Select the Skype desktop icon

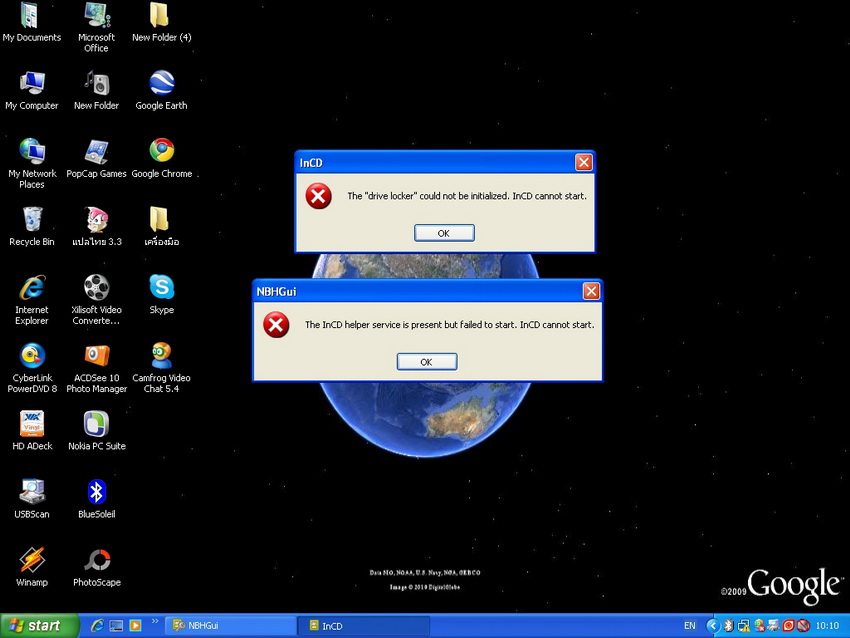[x=162, y=295]
